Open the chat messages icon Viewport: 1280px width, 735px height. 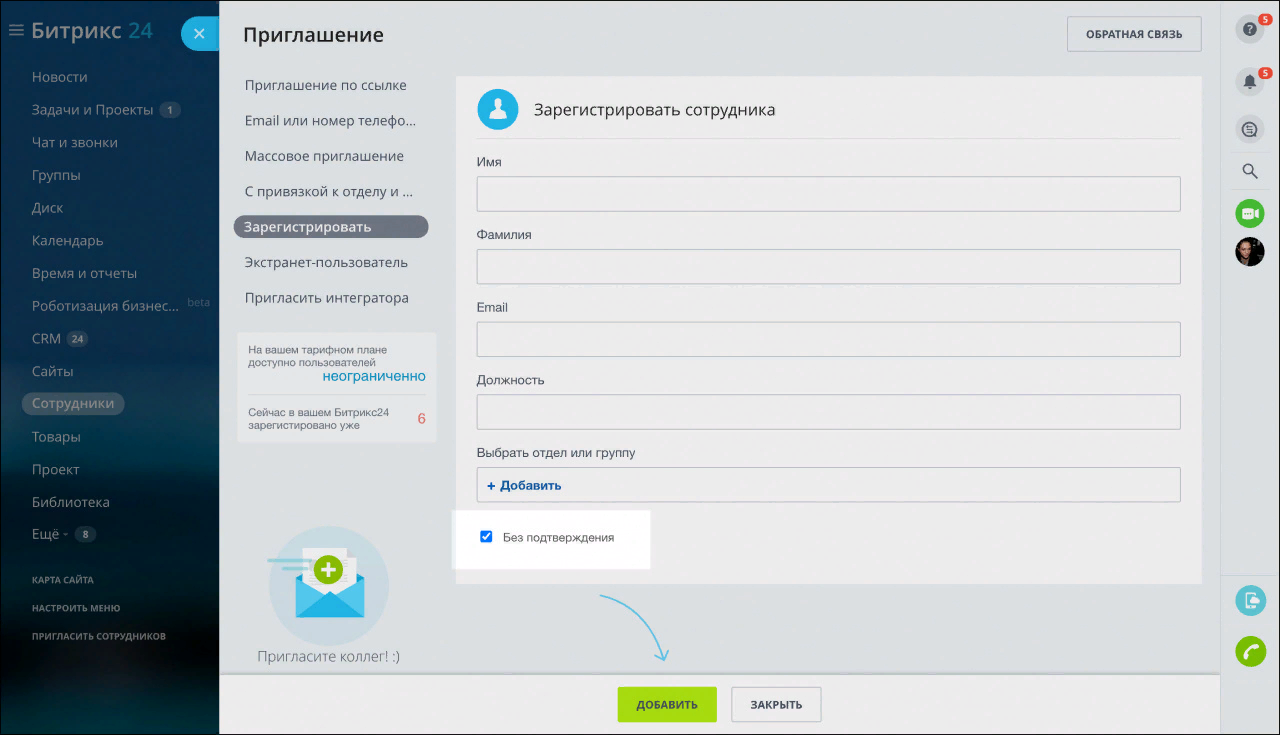(1249, 129)
